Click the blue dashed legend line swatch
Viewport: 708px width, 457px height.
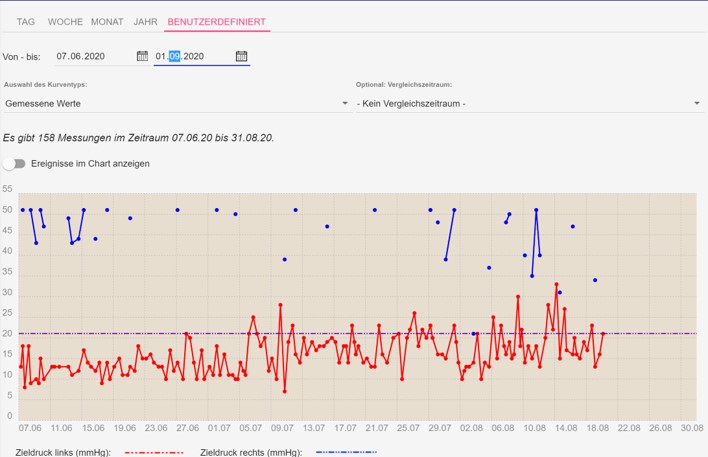point(346,452)
